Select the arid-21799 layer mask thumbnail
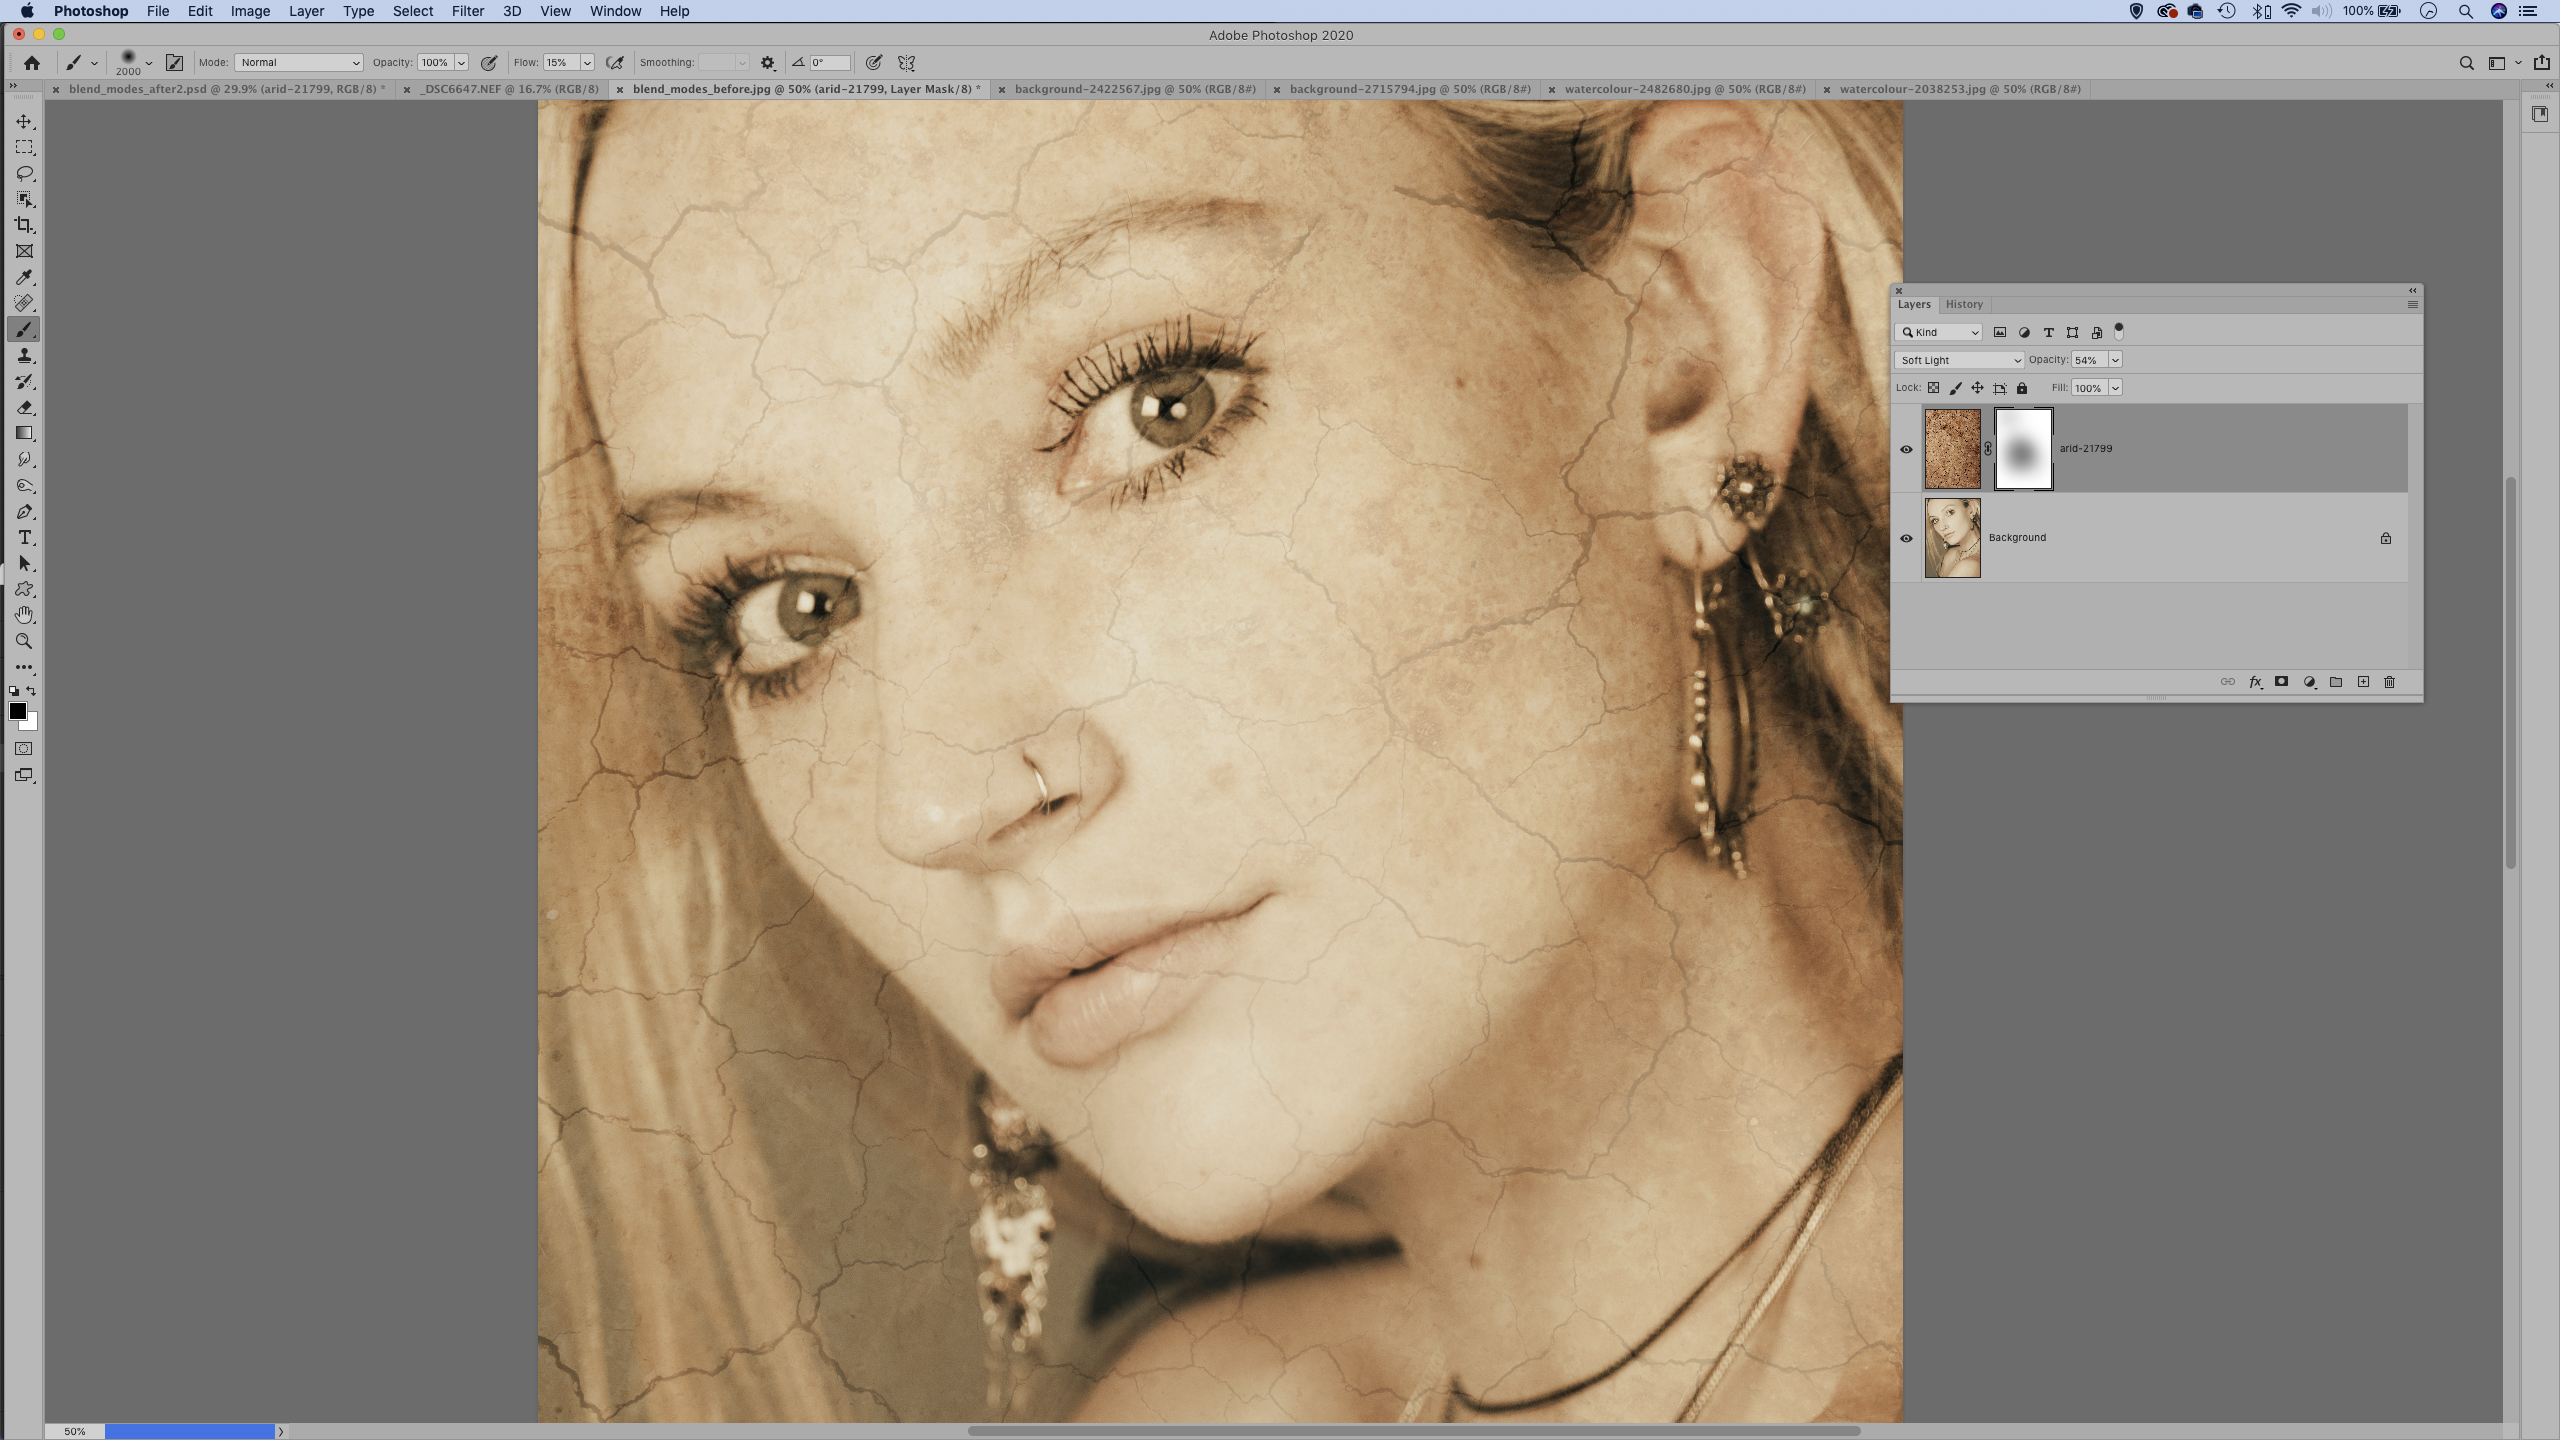The image size is (2560, 1440). (x=2023, y=449)
